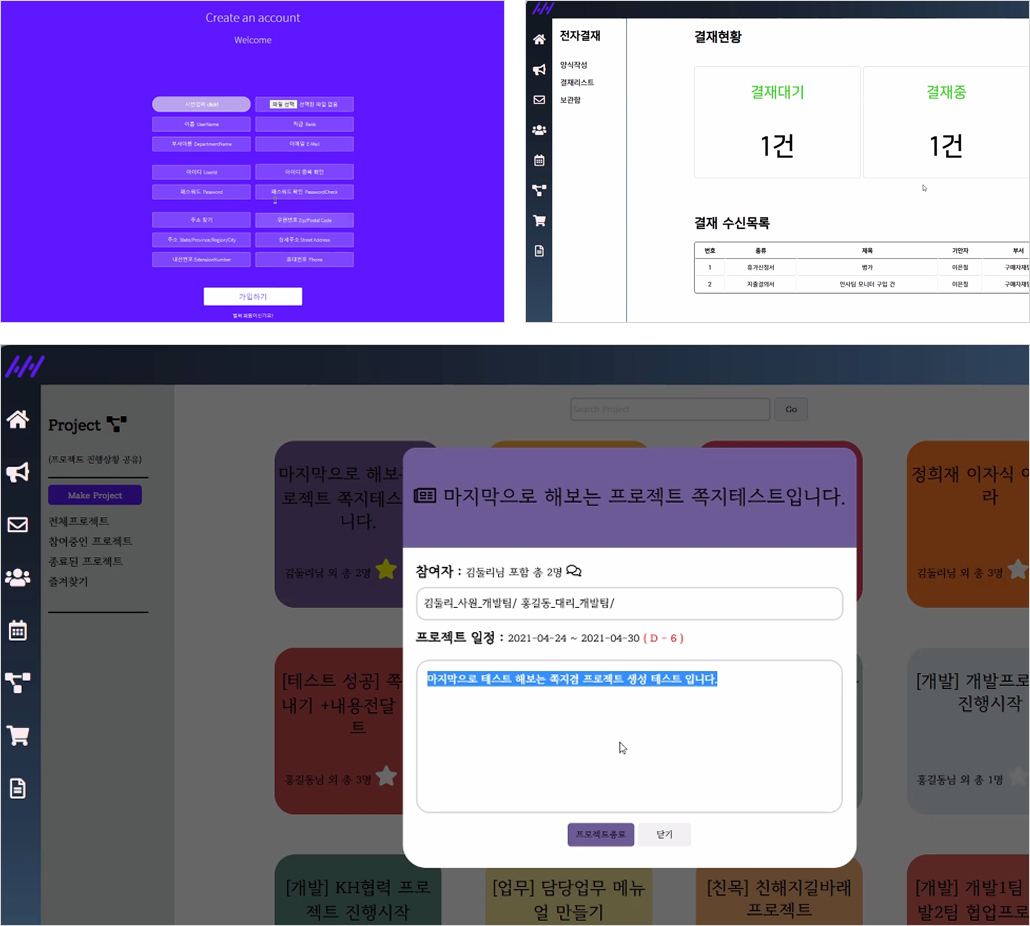The height and width of the screenshot is (926, 1030).
Task: Click the Go search button
Action: click(x=791, y=409)
